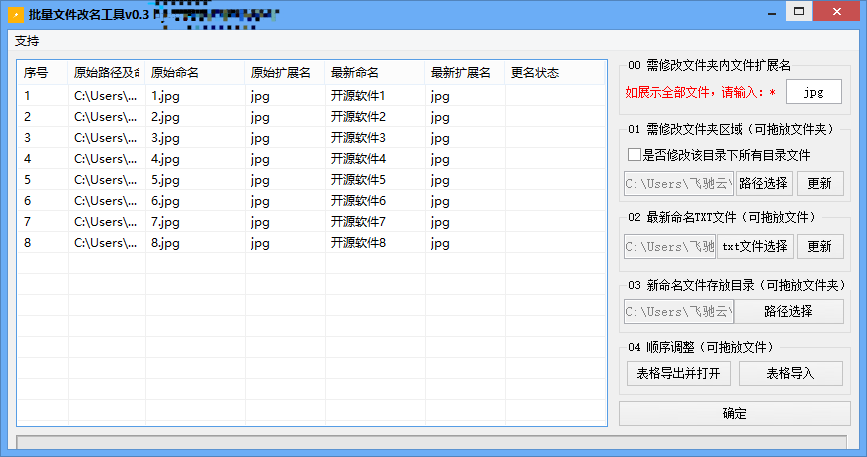This screenshot has width=867, height=457.
Task: Select the cell 8.jpg
Action: click(x=195, y=243)
